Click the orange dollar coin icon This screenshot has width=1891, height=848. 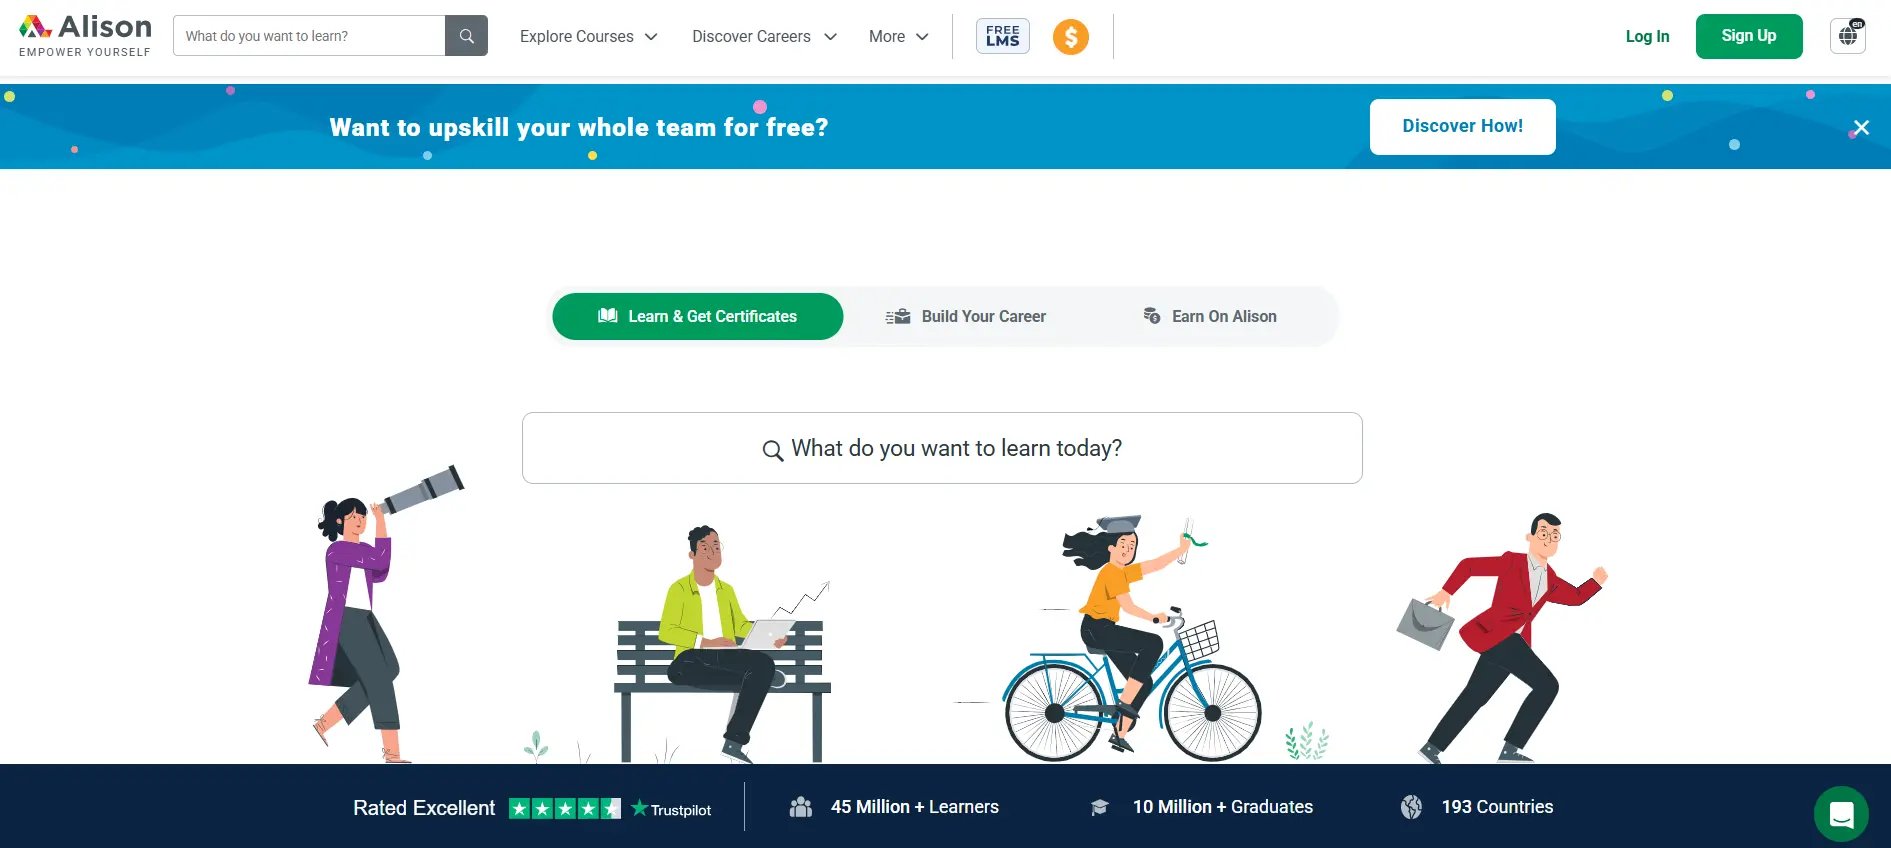pos(1070,37)
